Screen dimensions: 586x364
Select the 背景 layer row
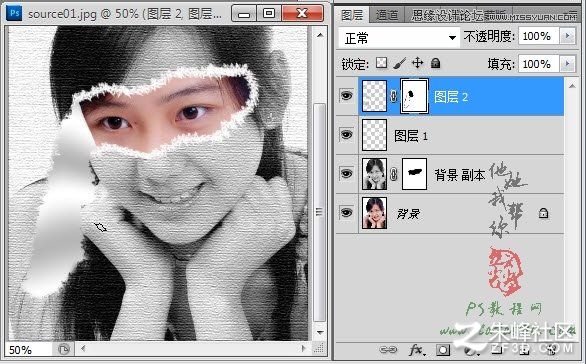450,213
